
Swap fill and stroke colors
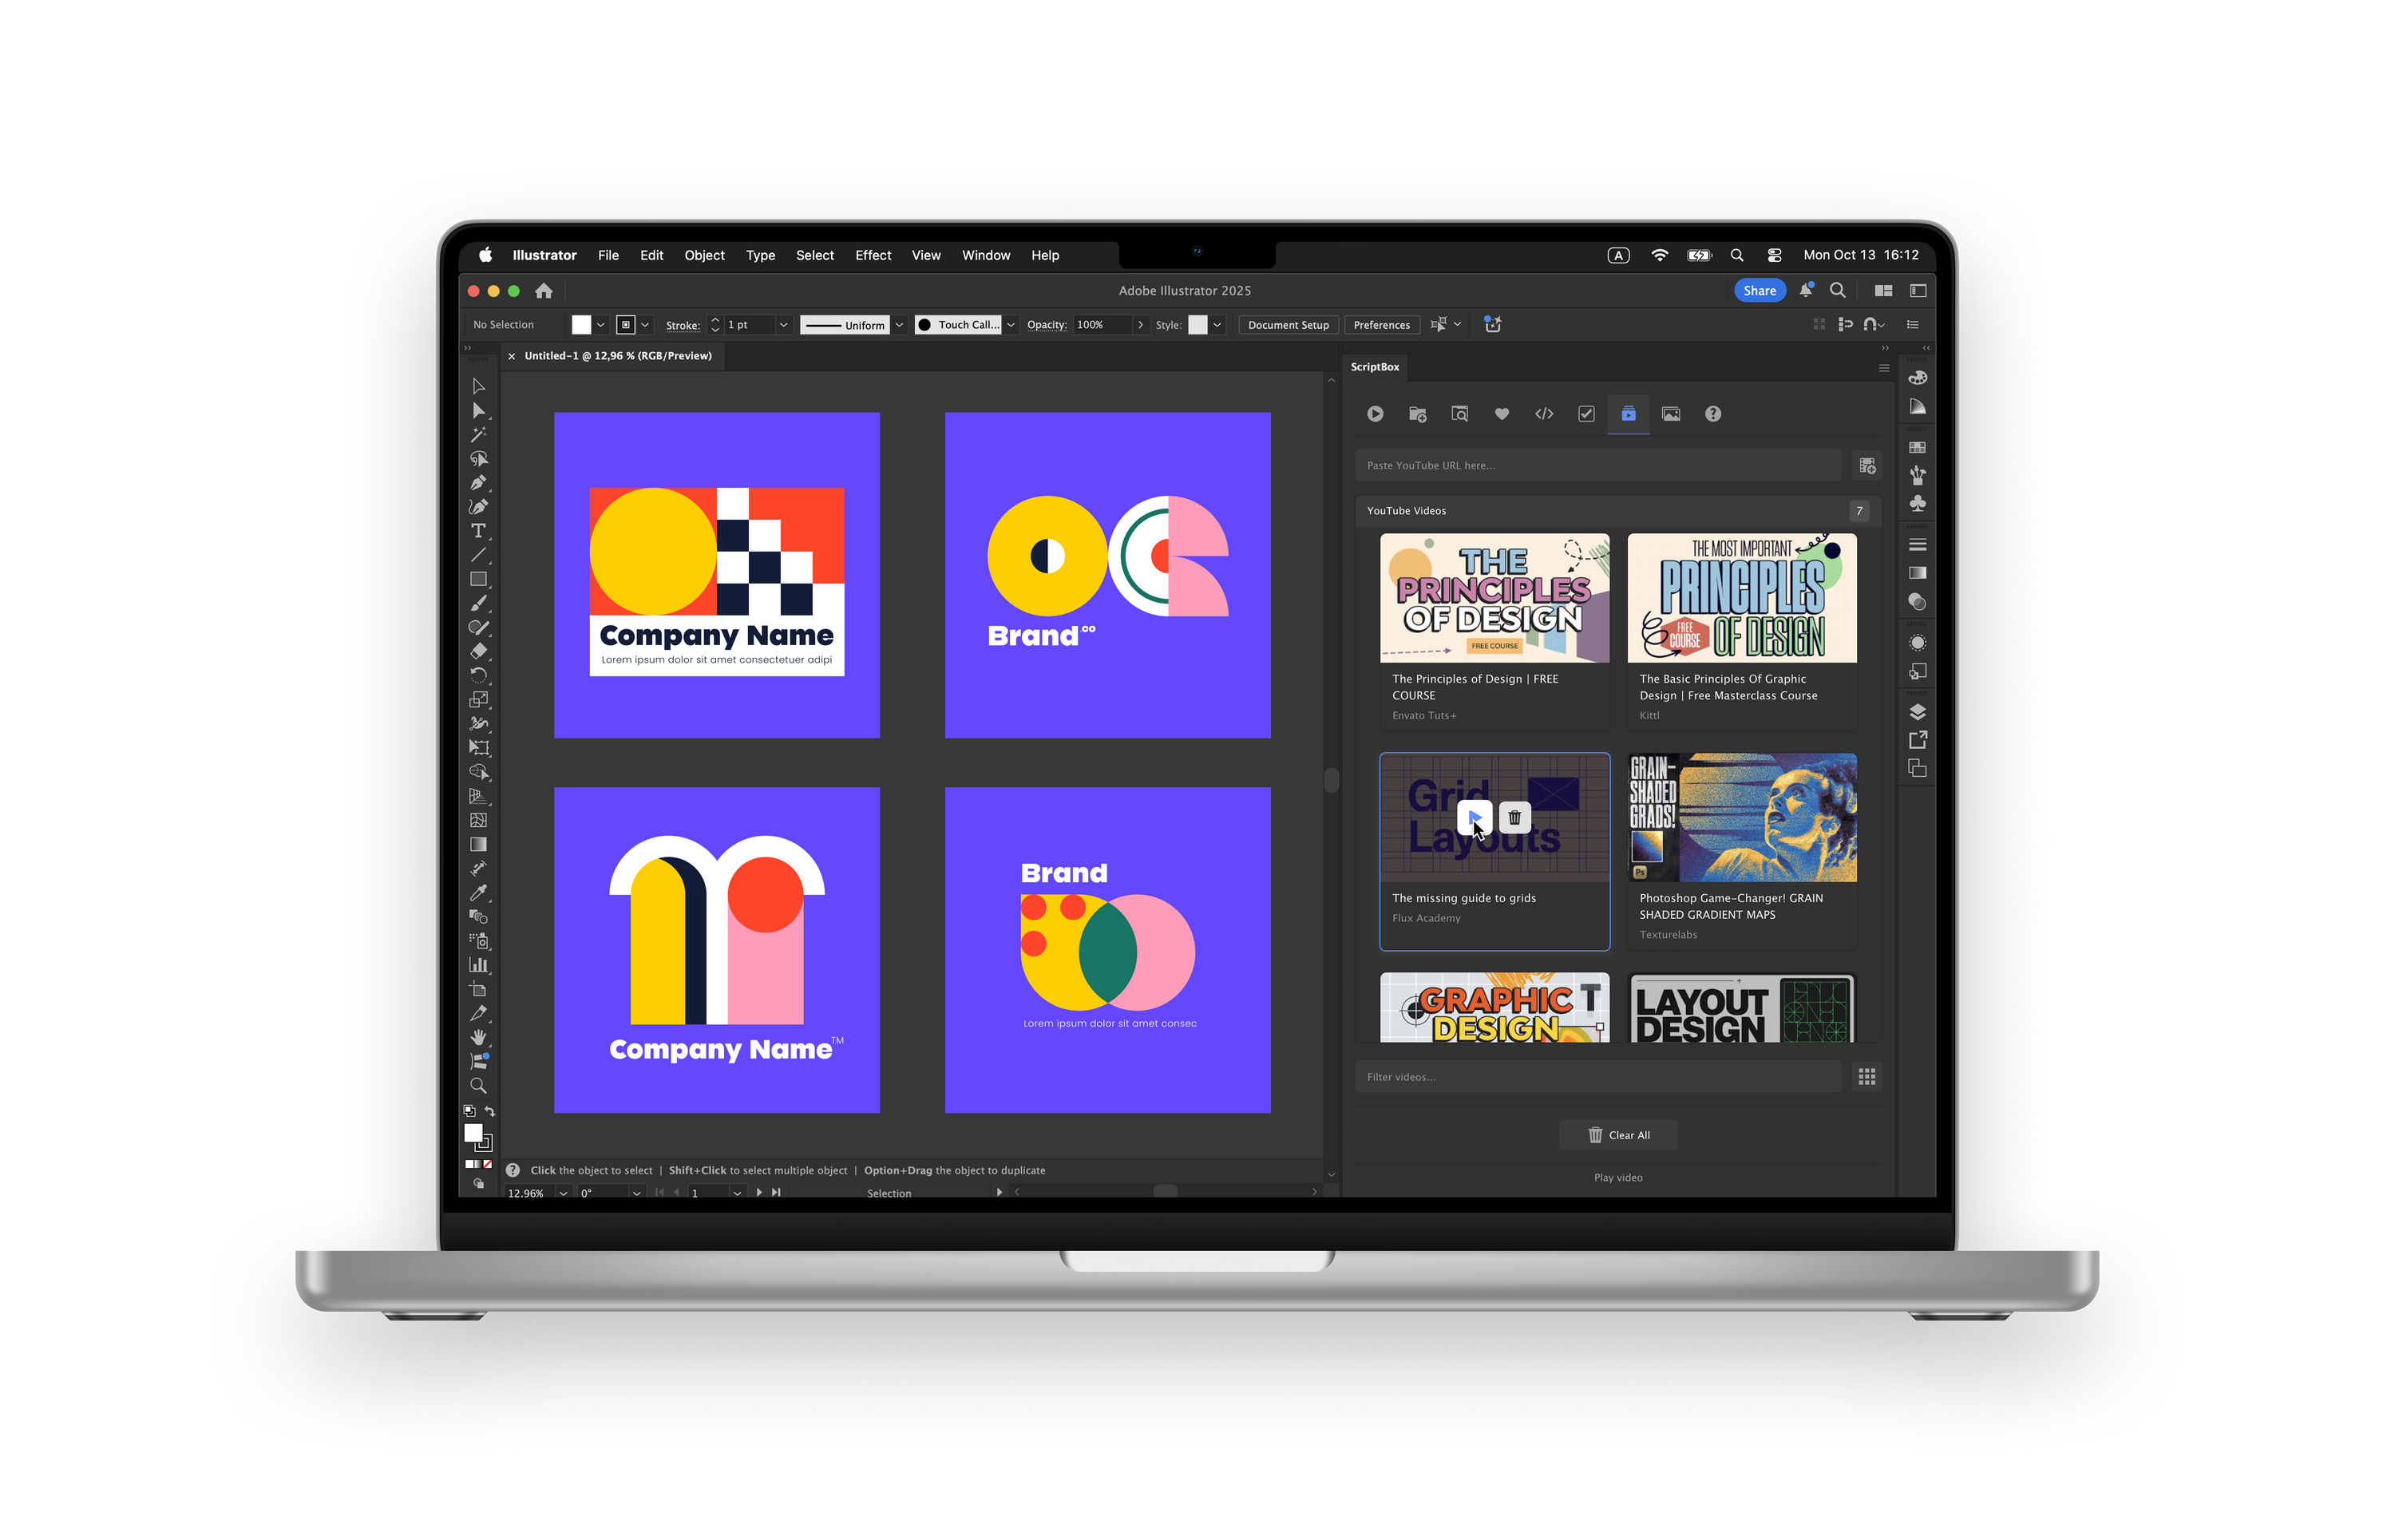coord(490,1111)
